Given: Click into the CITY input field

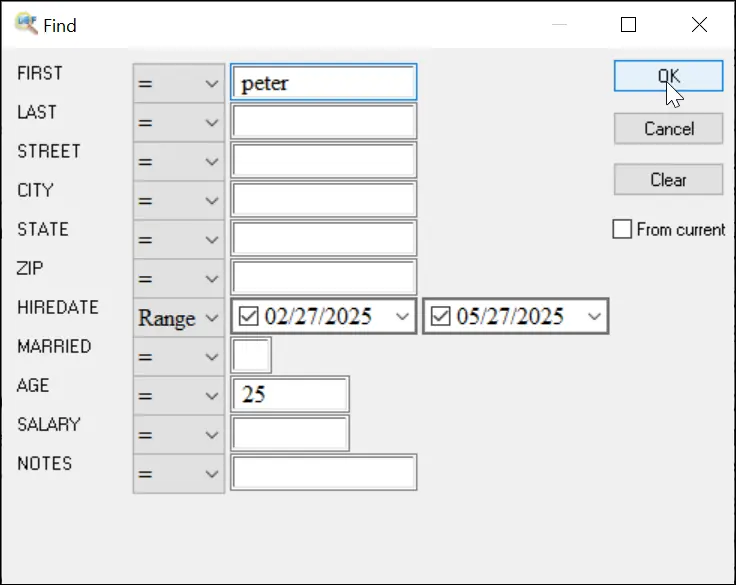Looking at the screenshot, I should [323, 199].
